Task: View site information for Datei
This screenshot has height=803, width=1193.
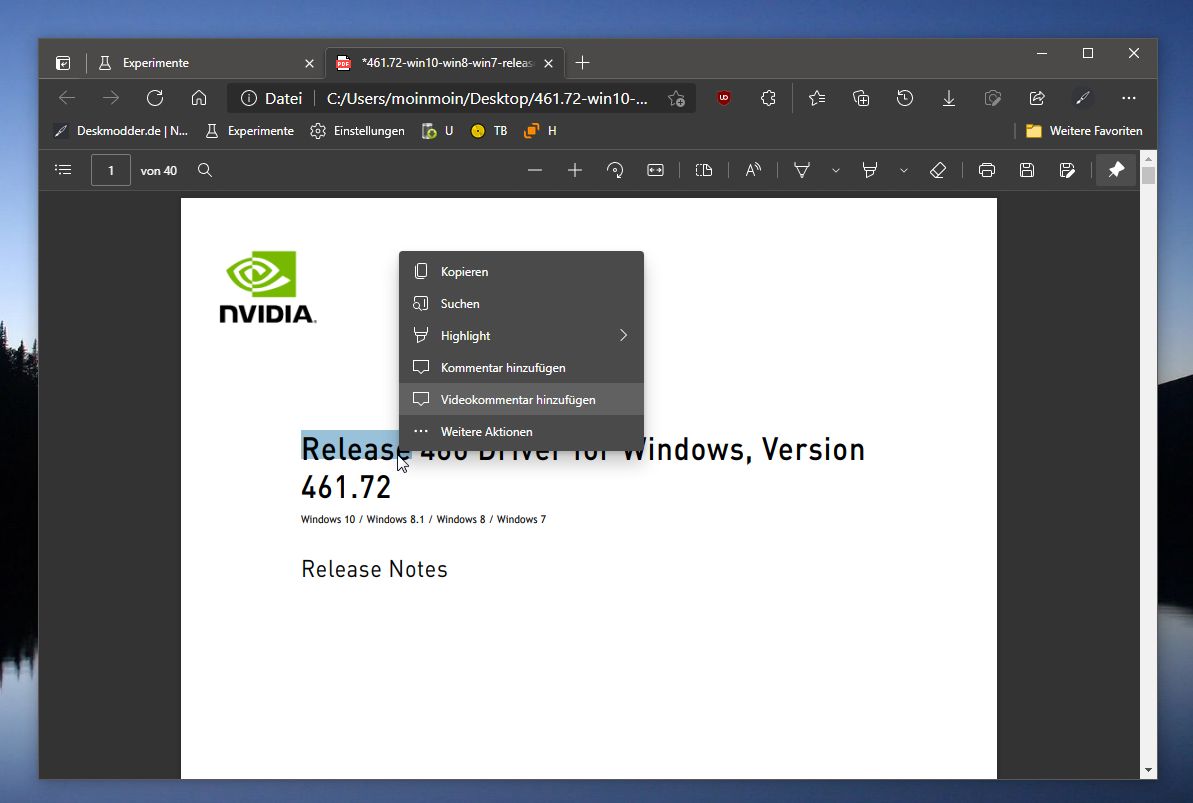Action: coord(272,98)
